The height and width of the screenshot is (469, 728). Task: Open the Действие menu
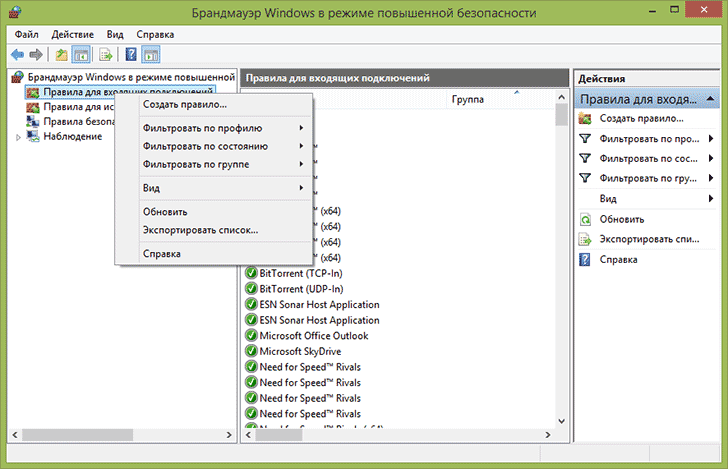[x=72, y=34]
